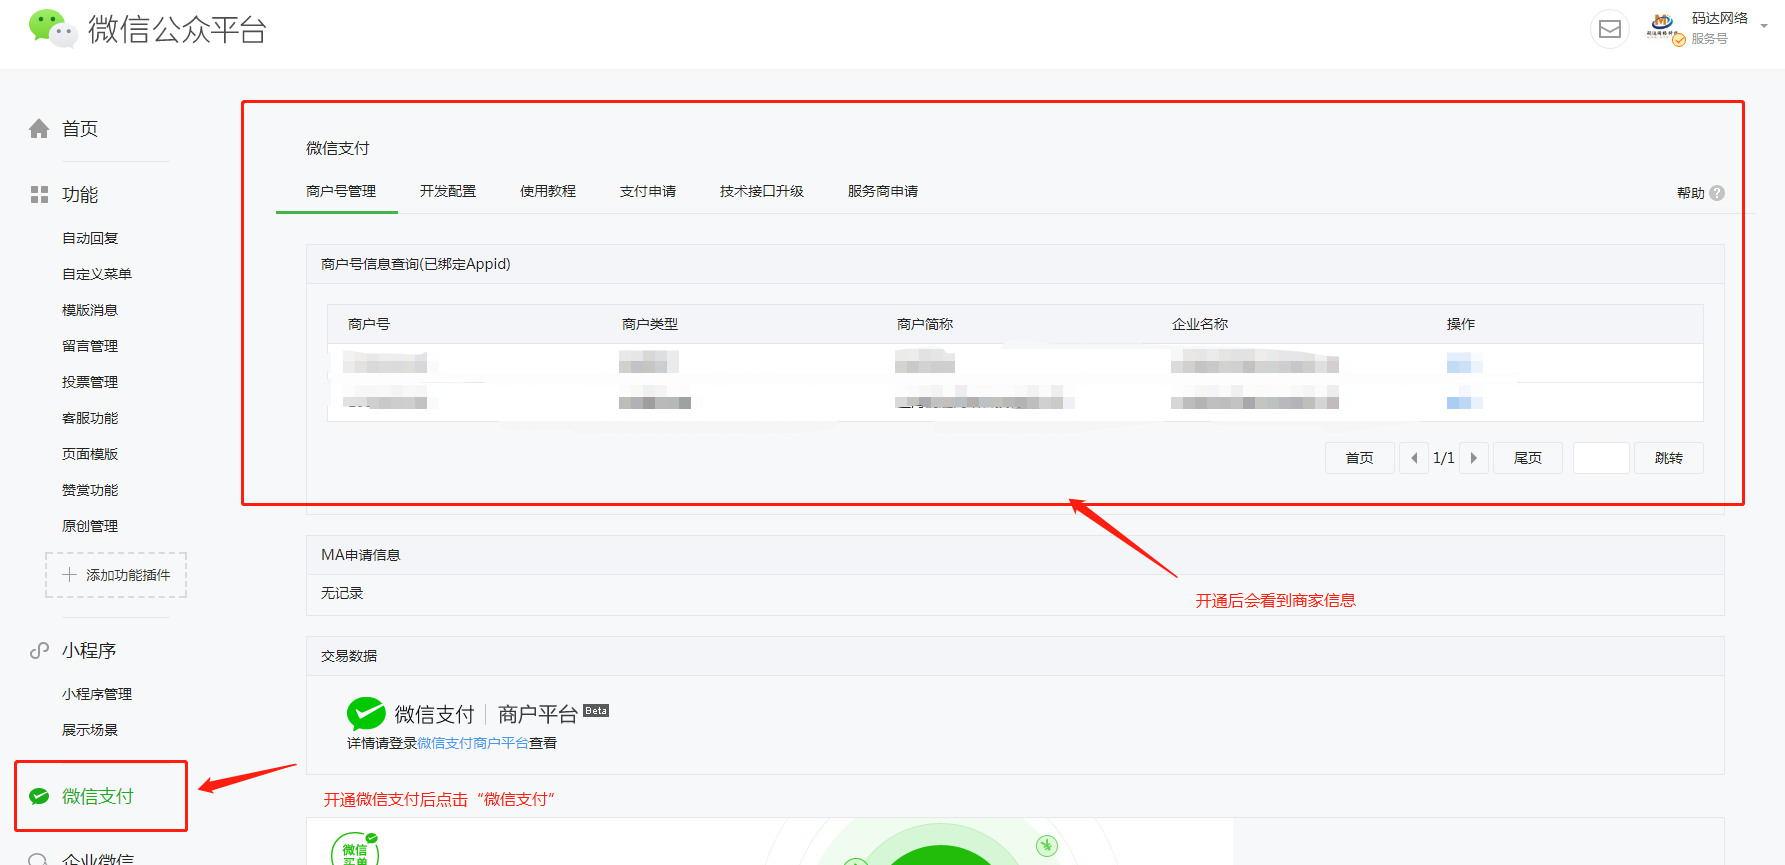Screen dimensions: 1785x865
Task: Click the 商户简称 column header
Action: pos(925,324)
